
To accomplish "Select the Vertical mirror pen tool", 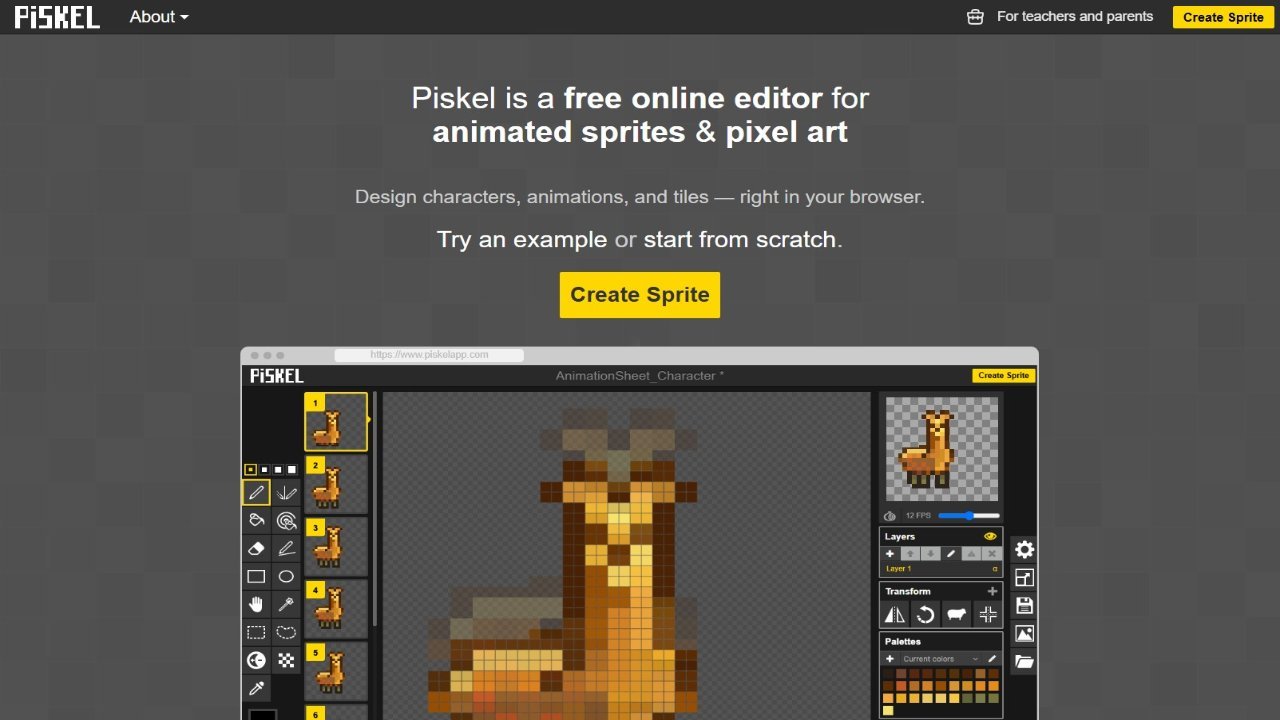I will (x=286, y=492).
